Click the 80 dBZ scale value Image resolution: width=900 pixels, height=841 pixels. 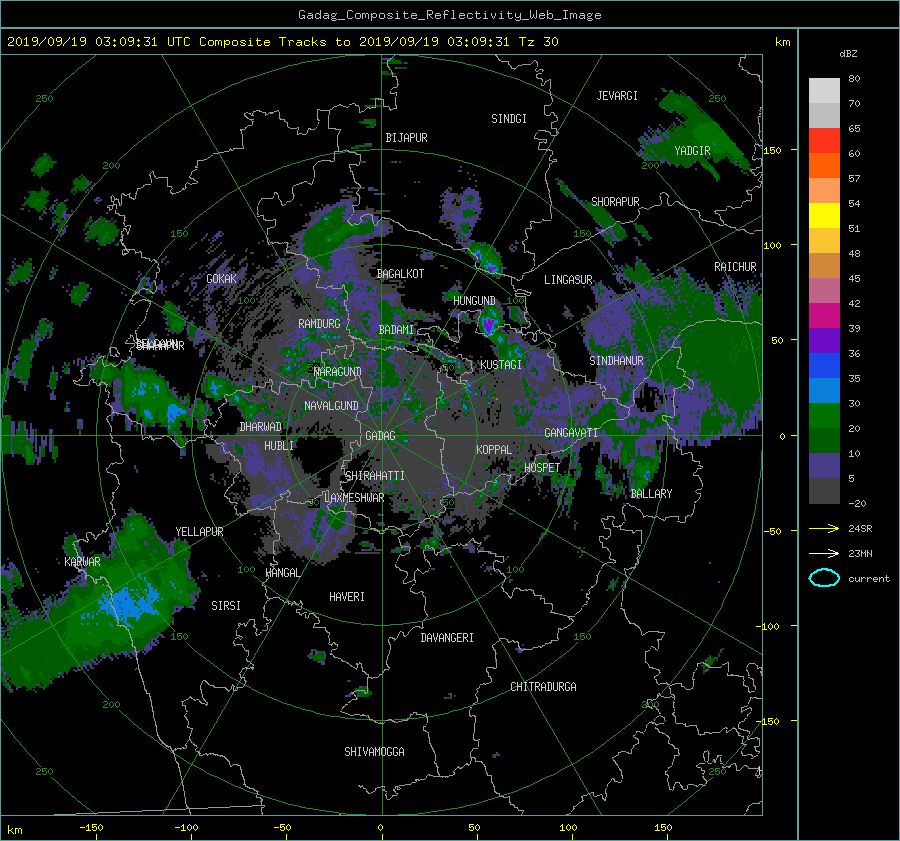pyautogui.click(x=854, y=79)
